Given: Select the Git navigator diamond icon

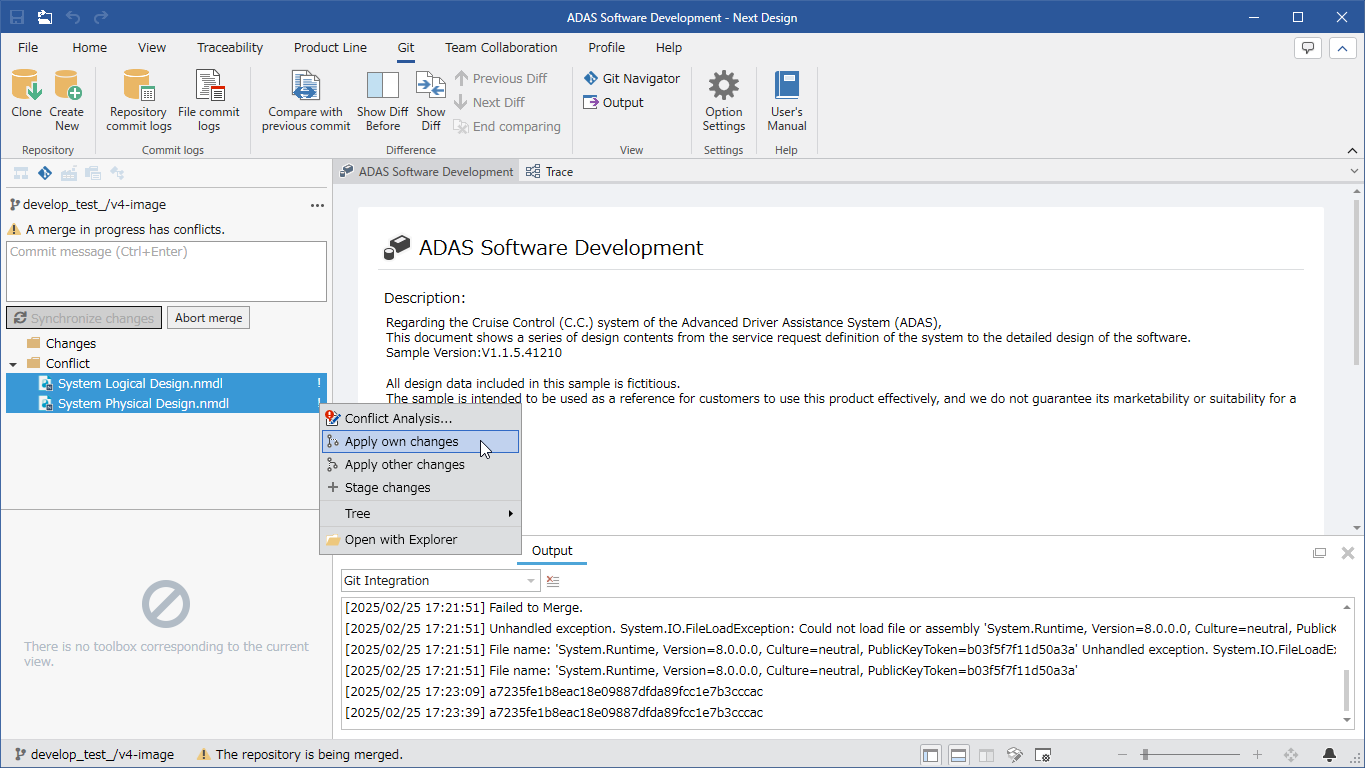Looking at the screenshot, I should pyautogui.click(x=44, y=173).
